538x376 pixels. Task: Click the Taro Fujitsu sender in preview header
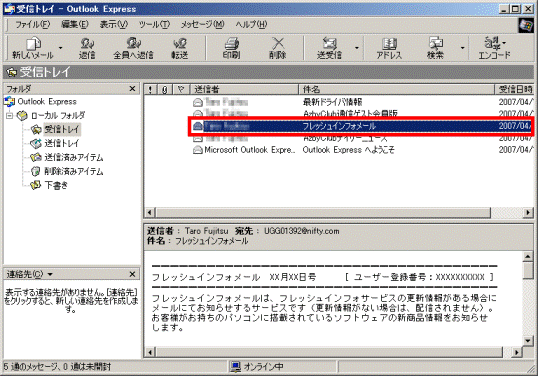point(207,231)
